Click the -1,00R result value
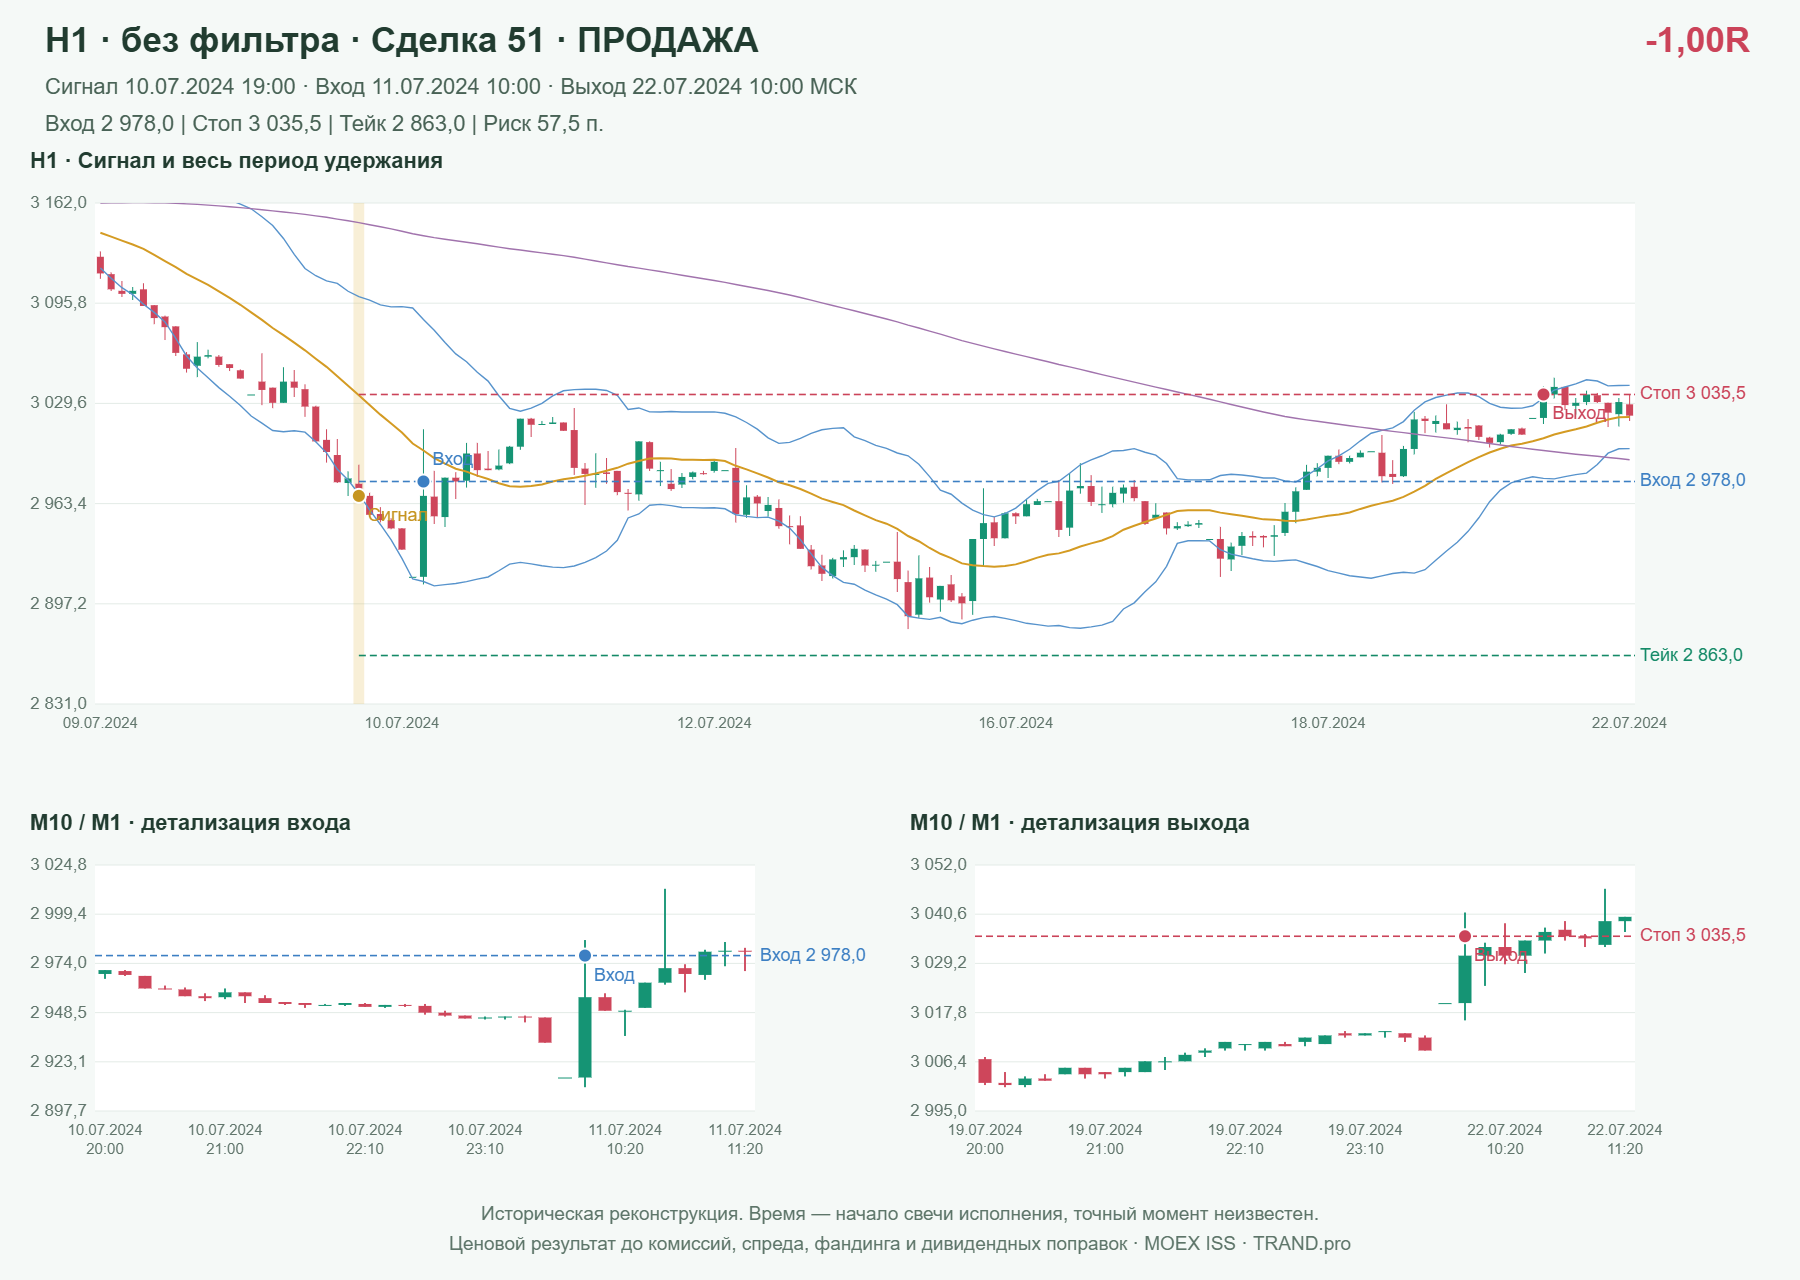This screenshot has width=1800, height=1280. click(1697, 40)
